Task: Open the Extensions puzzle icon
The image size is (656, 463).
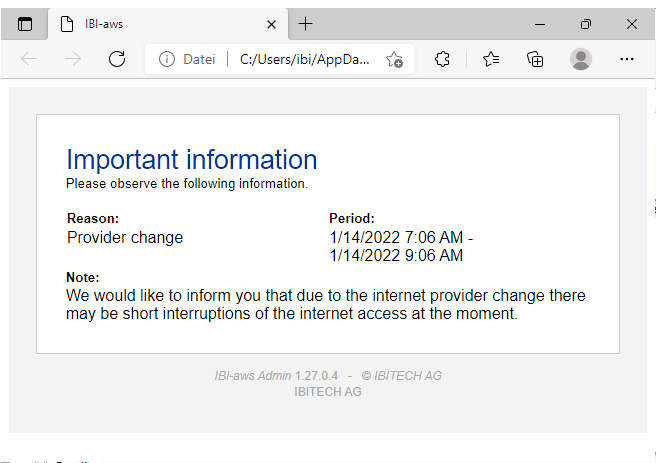Action: 443,59
